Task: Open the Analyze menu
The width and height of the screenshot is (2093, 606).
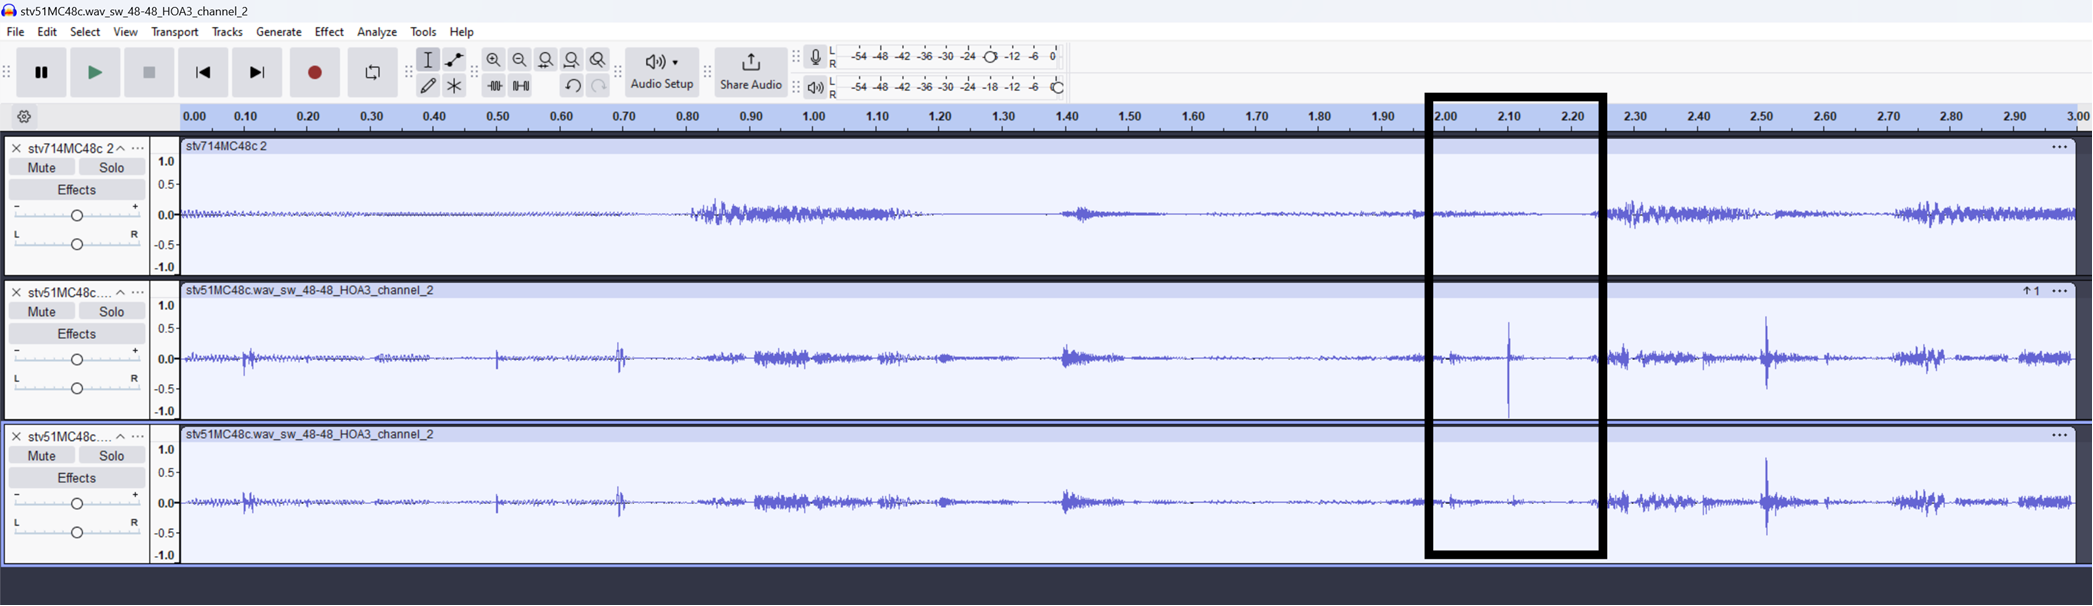Action: (376, 32)
